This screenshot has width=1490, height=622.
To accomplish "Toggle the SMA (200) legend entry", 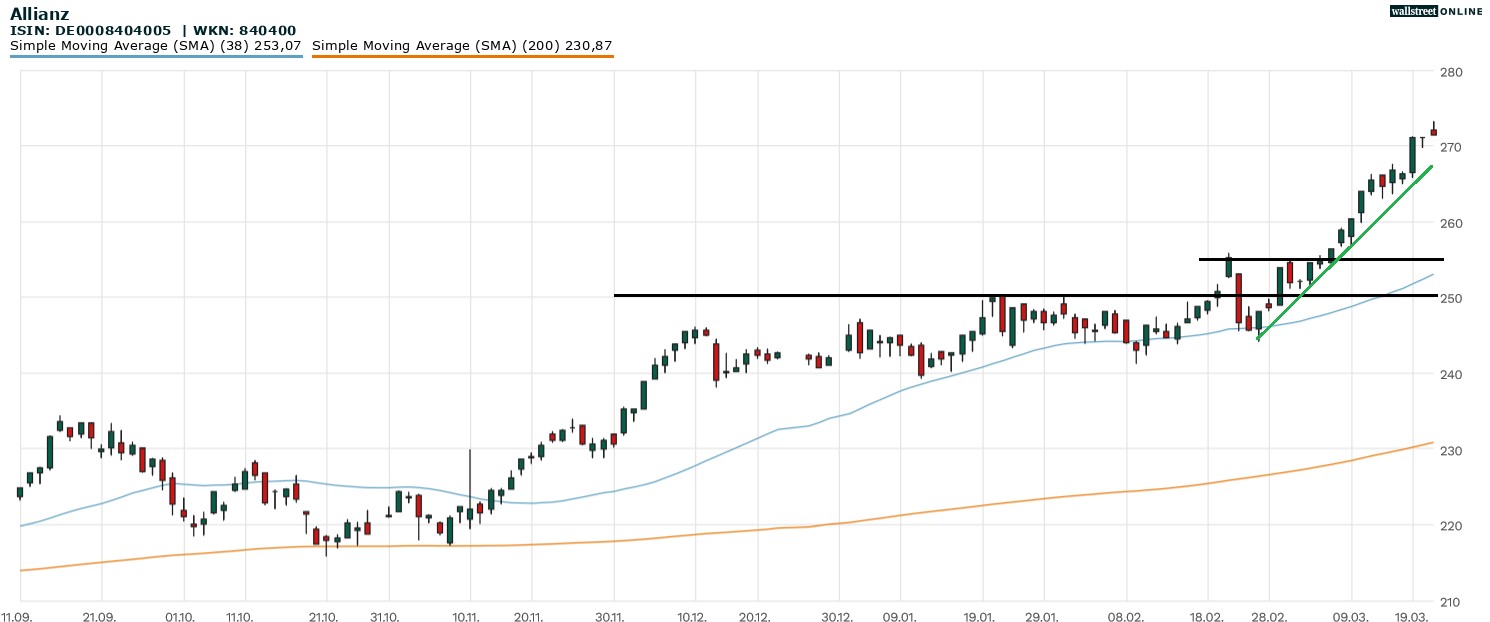I will [x=462, y=46].
